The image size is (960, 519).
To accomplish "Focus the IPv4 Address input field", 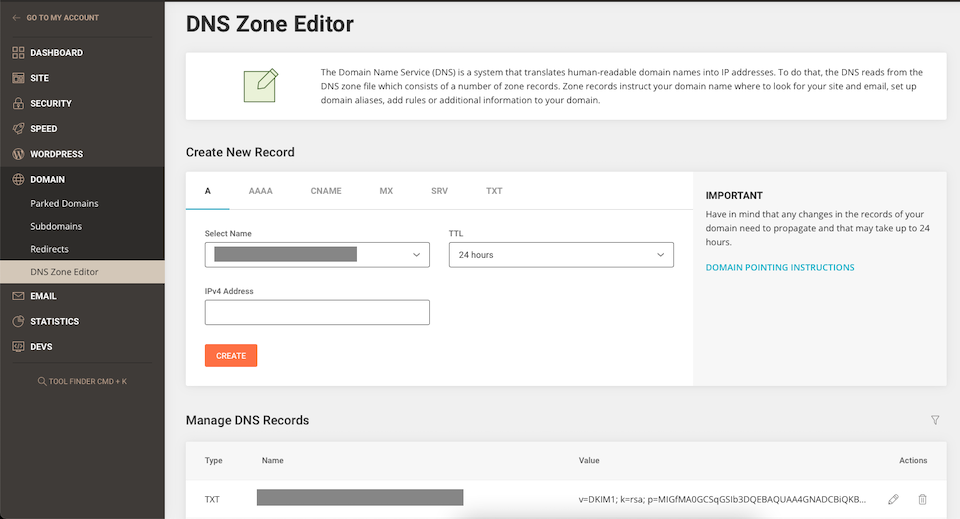I will click(317, 313).
